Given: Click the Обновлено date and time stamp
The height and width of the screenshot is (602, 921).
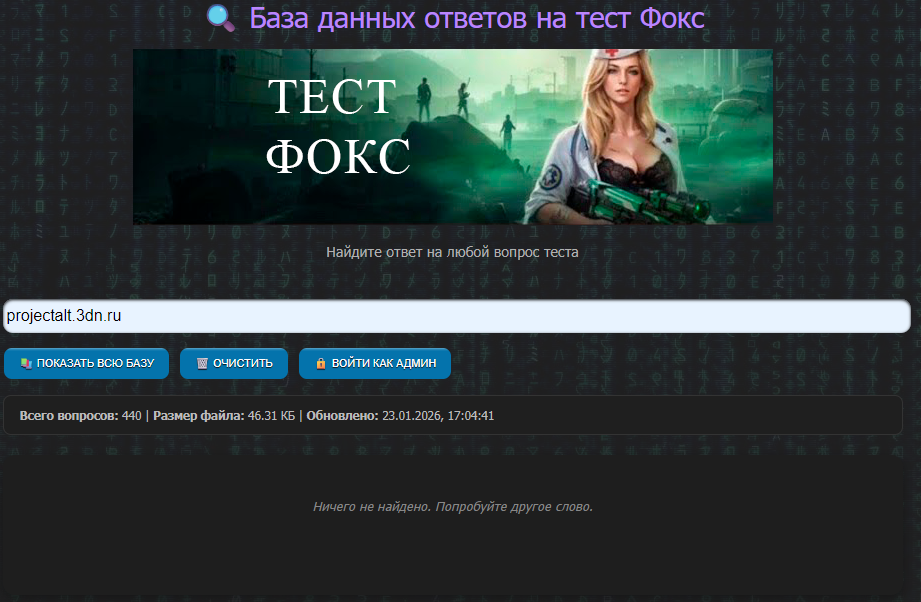Looking at the screenshot, I should 400,416.
